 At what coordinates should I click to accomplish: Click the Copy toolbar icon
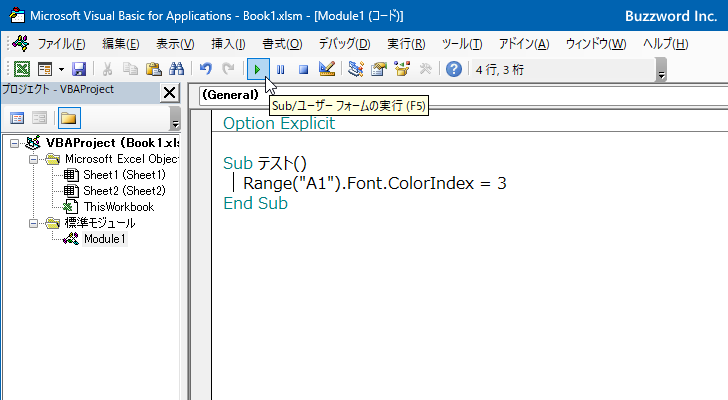pyautogui.click(x=130, y=70)
